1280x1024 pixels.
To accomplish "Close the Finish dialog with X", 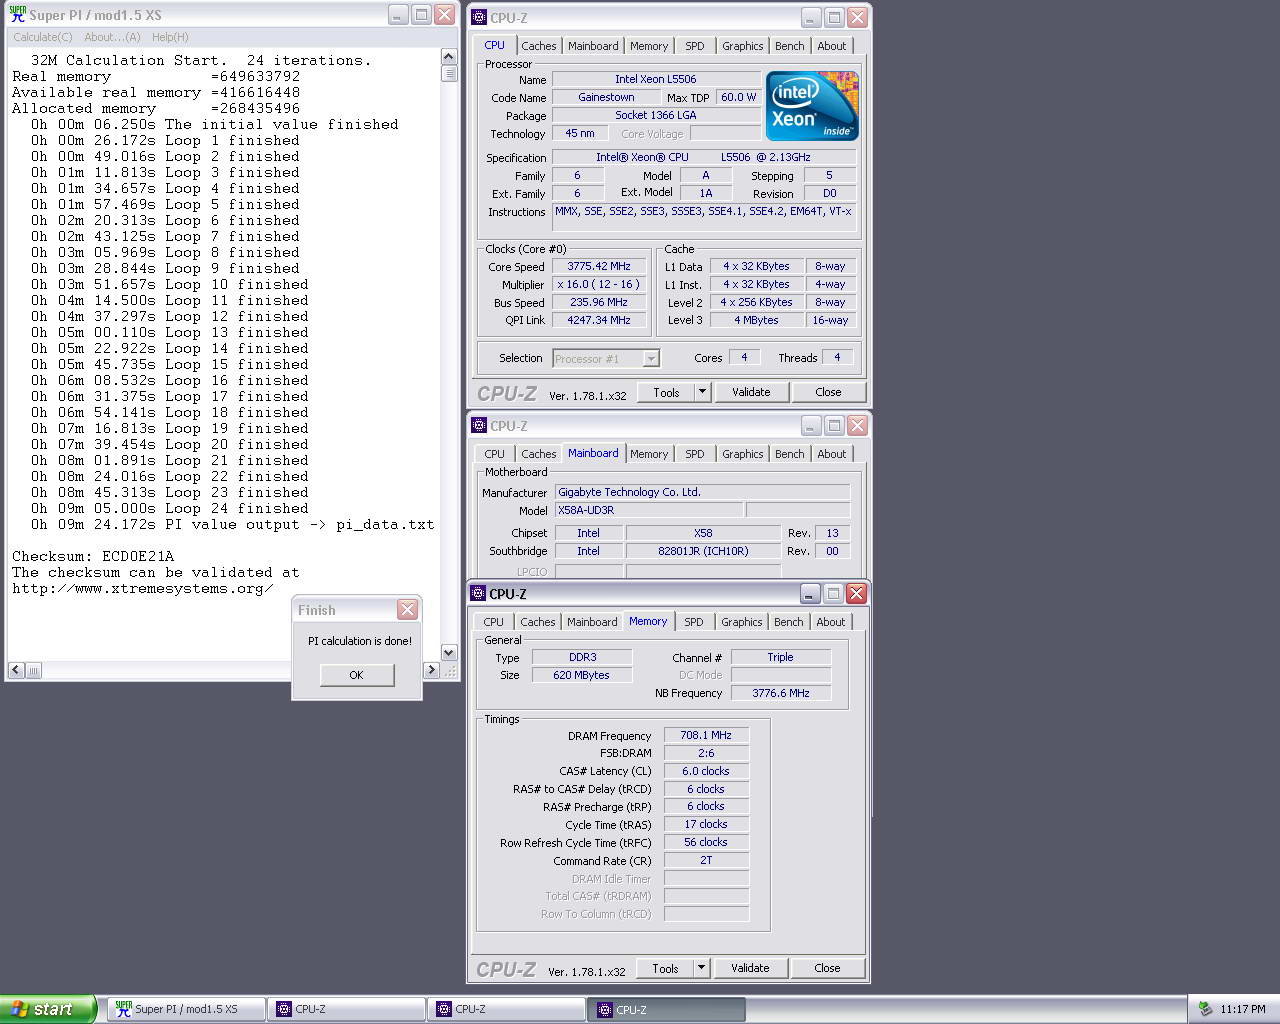I will pyautogui.click(x=407, y=609).
